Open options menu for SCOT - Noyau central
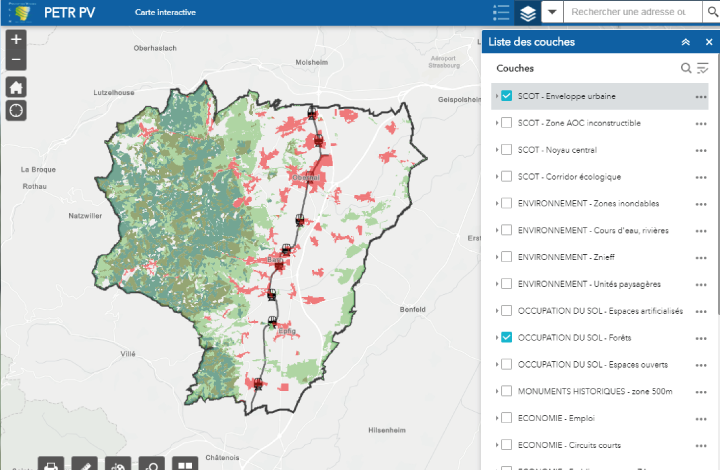720x470 pixels. [x=701, y=151]
